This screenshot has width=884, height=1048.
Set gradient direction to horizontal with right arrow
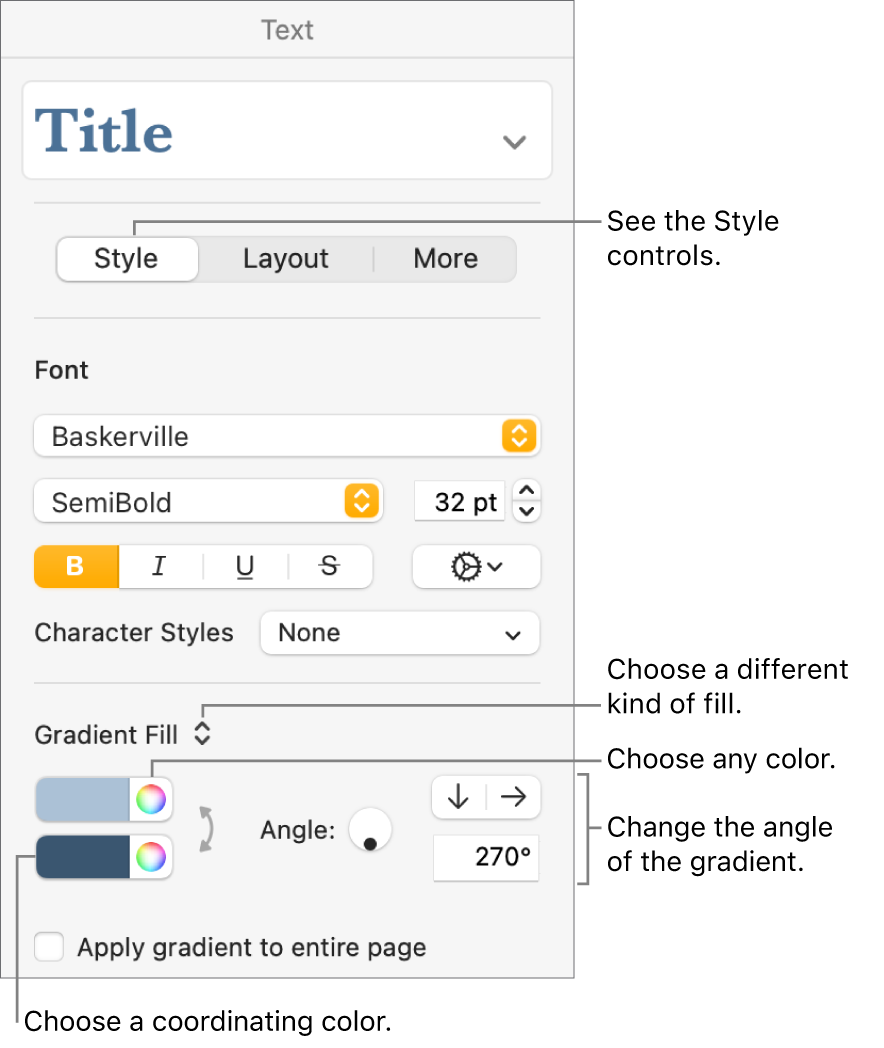[x=512, y=797]
